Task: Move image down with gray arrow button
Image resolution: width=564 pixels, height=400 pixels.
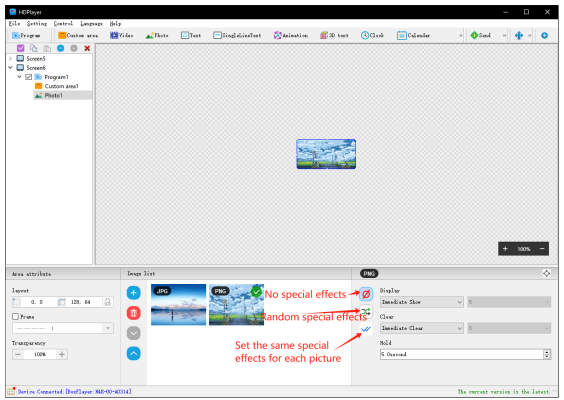Action: pos(133,333)
